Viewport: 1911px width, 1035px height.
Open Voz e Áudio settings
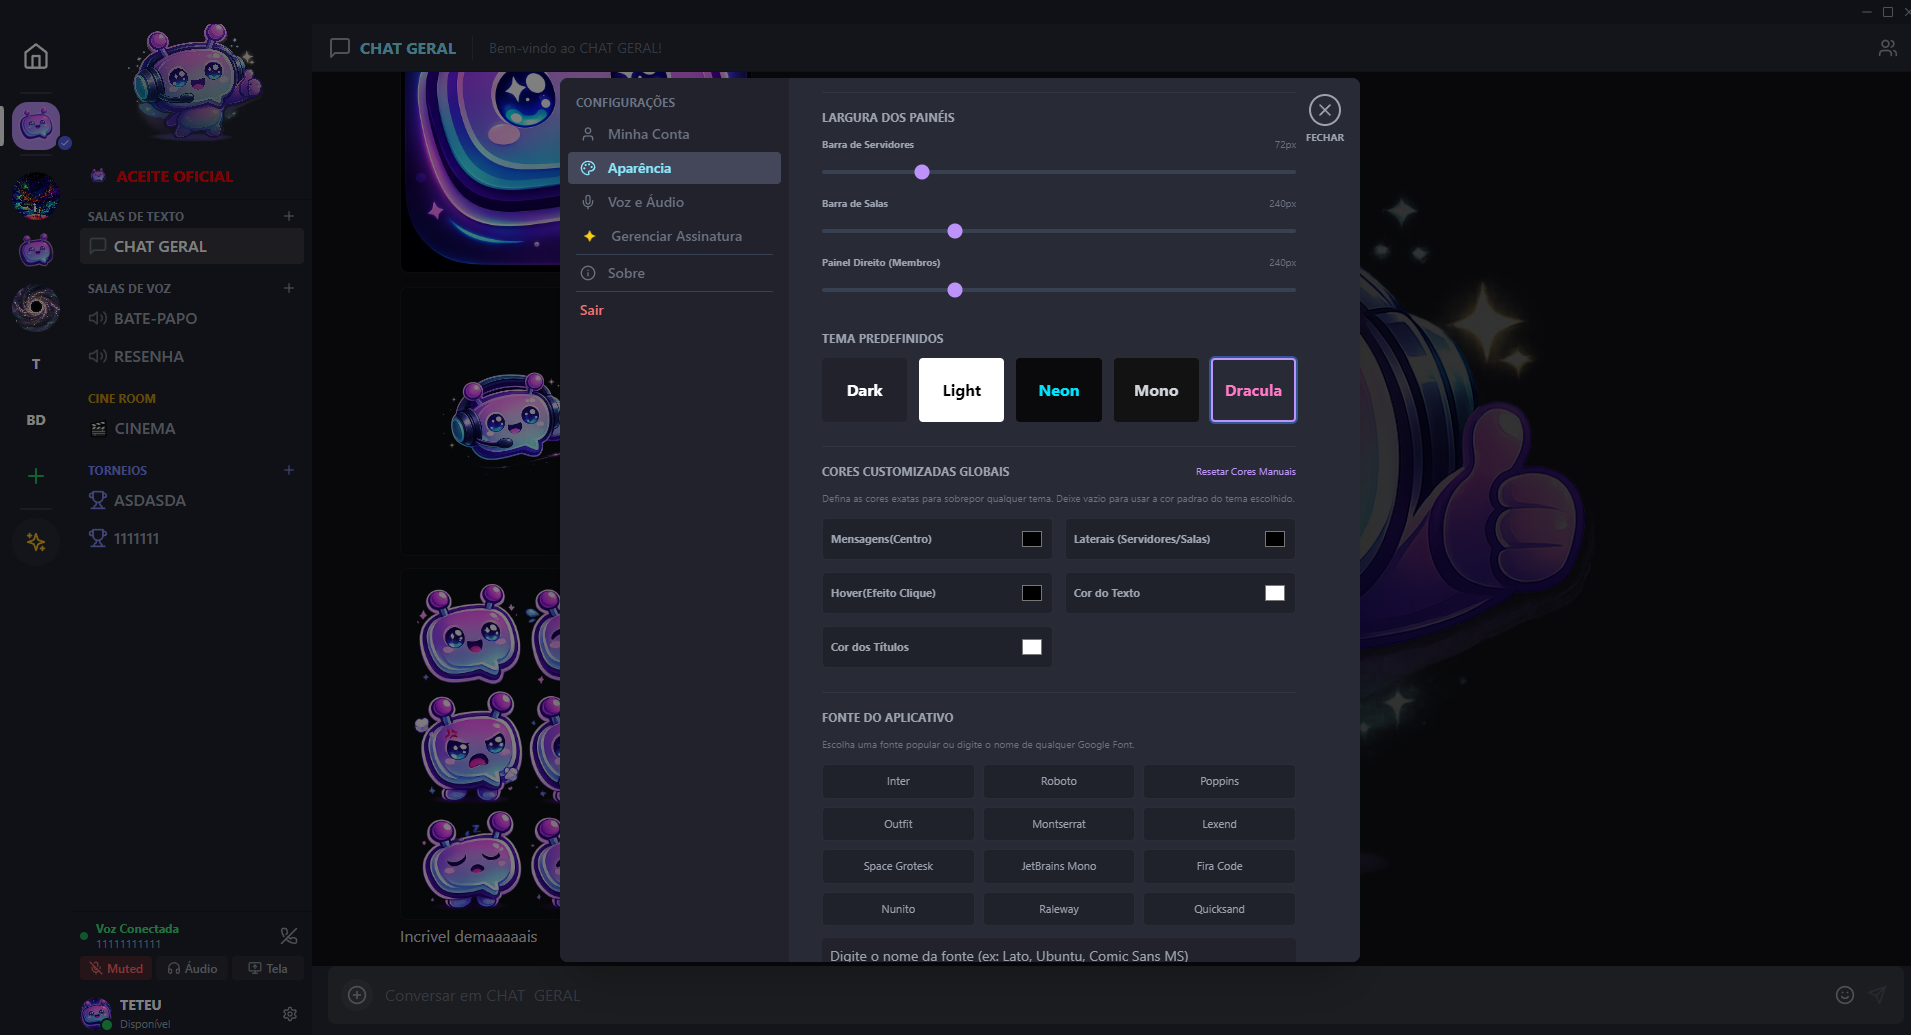tap(674, 202)
